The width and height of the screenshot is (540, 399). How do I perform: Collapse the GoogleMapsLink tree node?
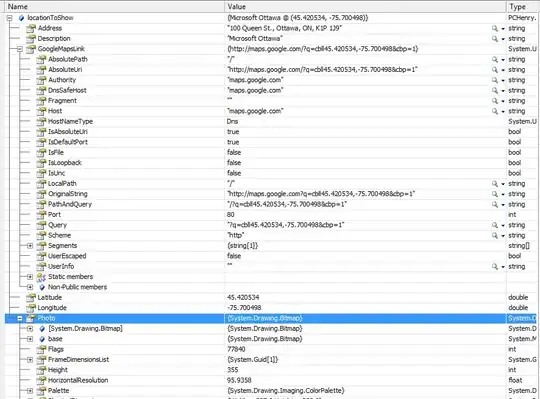tap(20, 49)
